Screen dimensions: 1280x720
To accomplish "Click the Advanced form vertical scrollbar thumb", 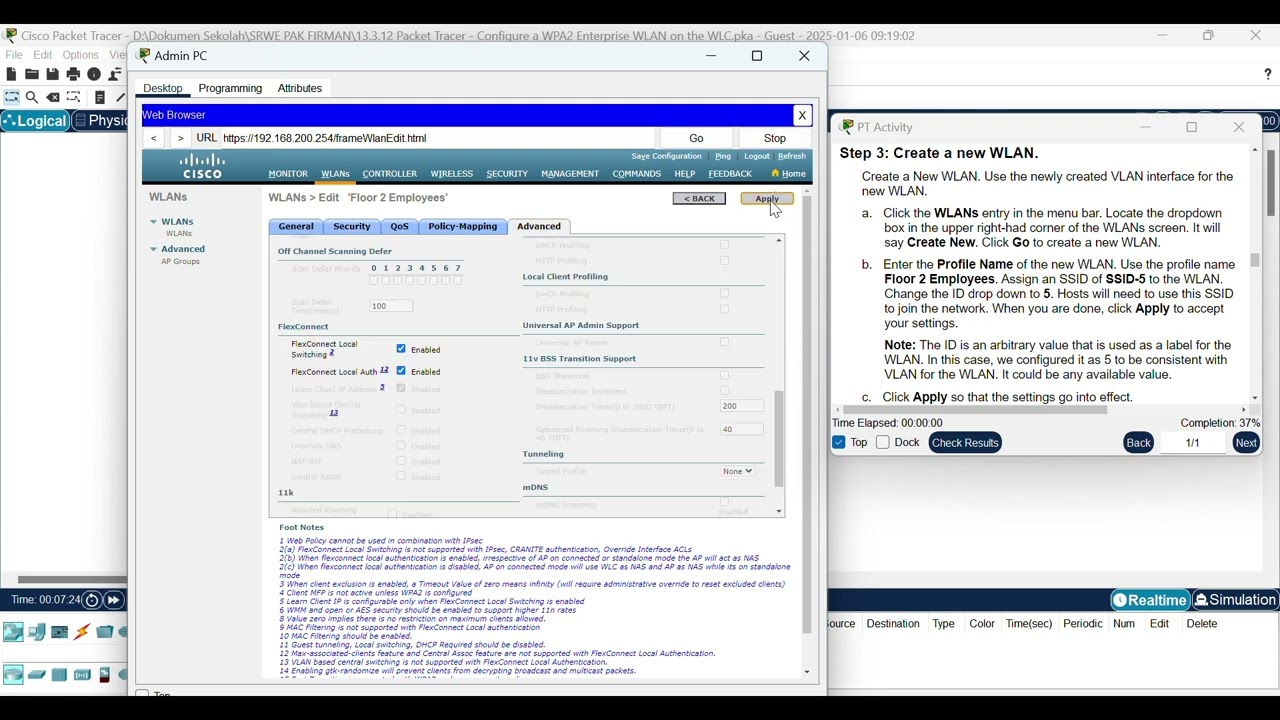I will click(779, 438).
